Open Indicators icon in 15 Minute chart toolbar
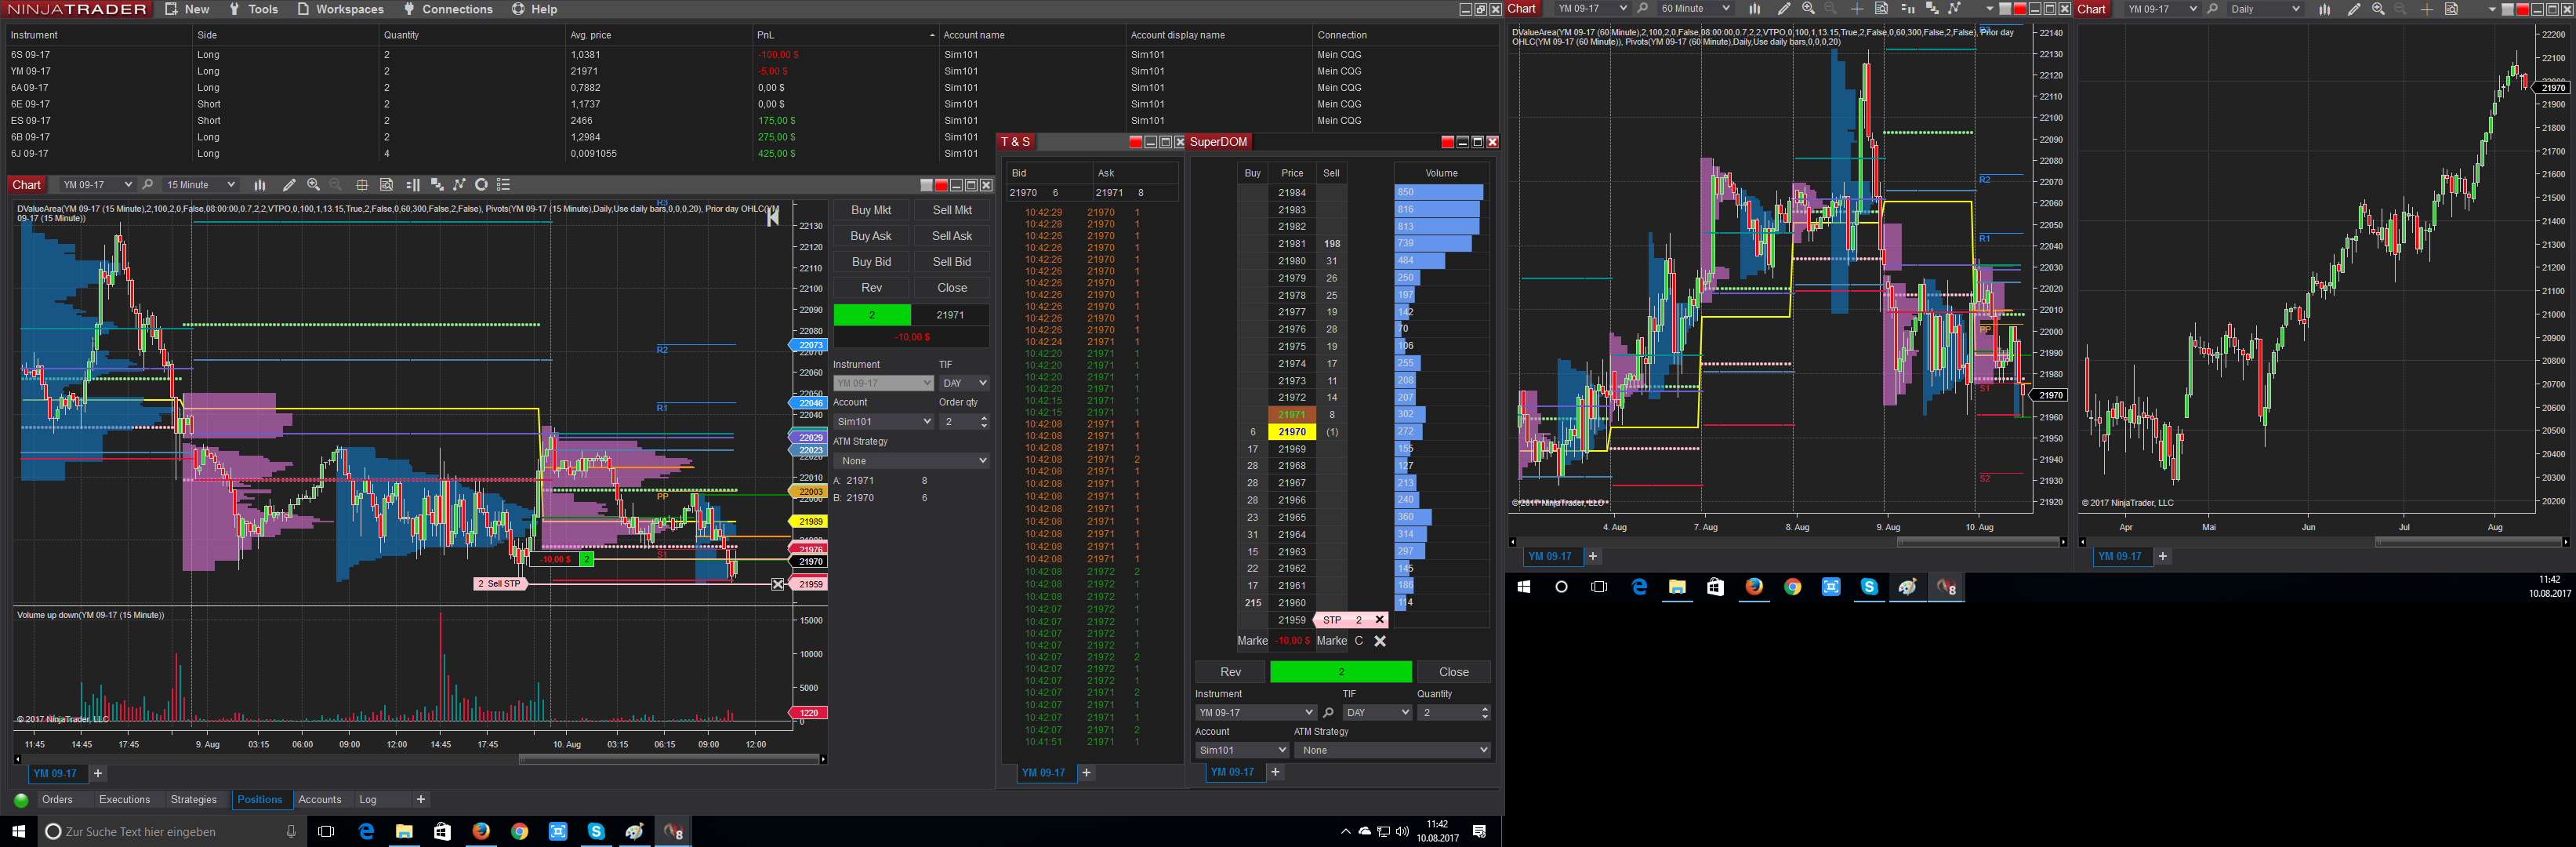Image resolution: width=2576 pixels, height=847 pixels. pos(436,185)
